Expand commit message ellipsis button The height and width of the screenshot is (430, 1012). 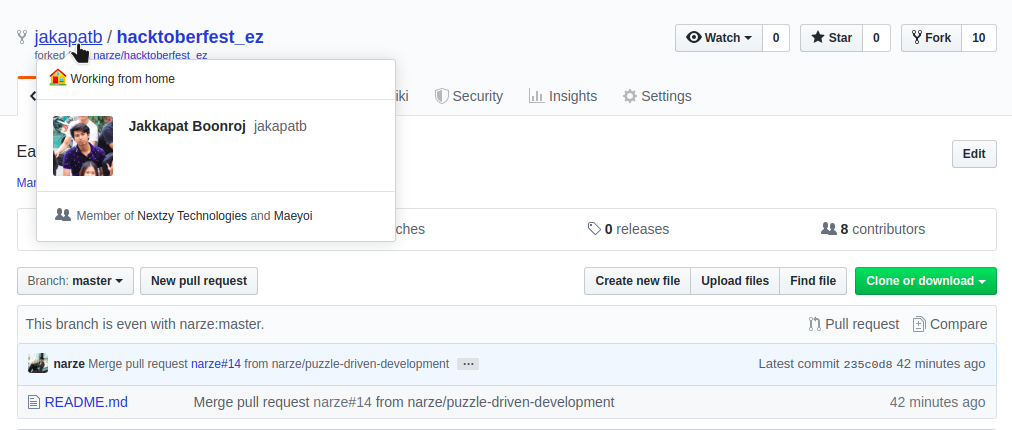tap(468, 364)
